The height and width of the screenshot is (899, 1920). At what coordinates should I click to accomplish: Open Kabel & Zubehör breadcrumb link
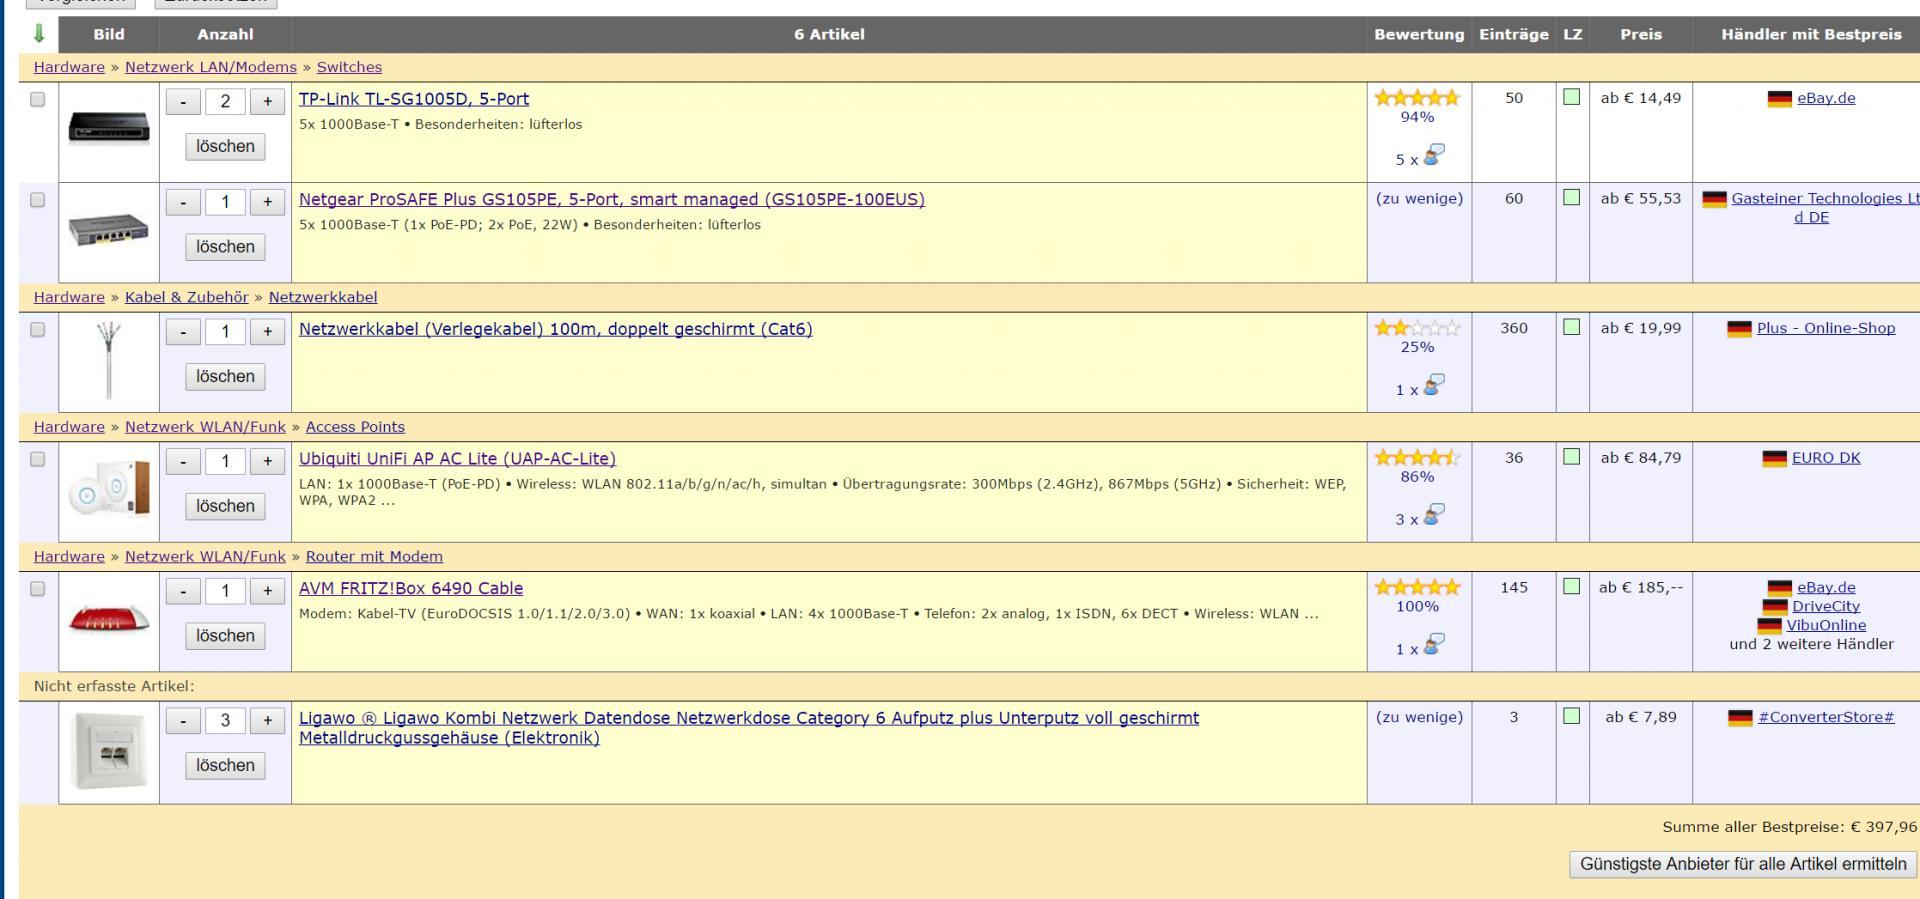point(187,297)
